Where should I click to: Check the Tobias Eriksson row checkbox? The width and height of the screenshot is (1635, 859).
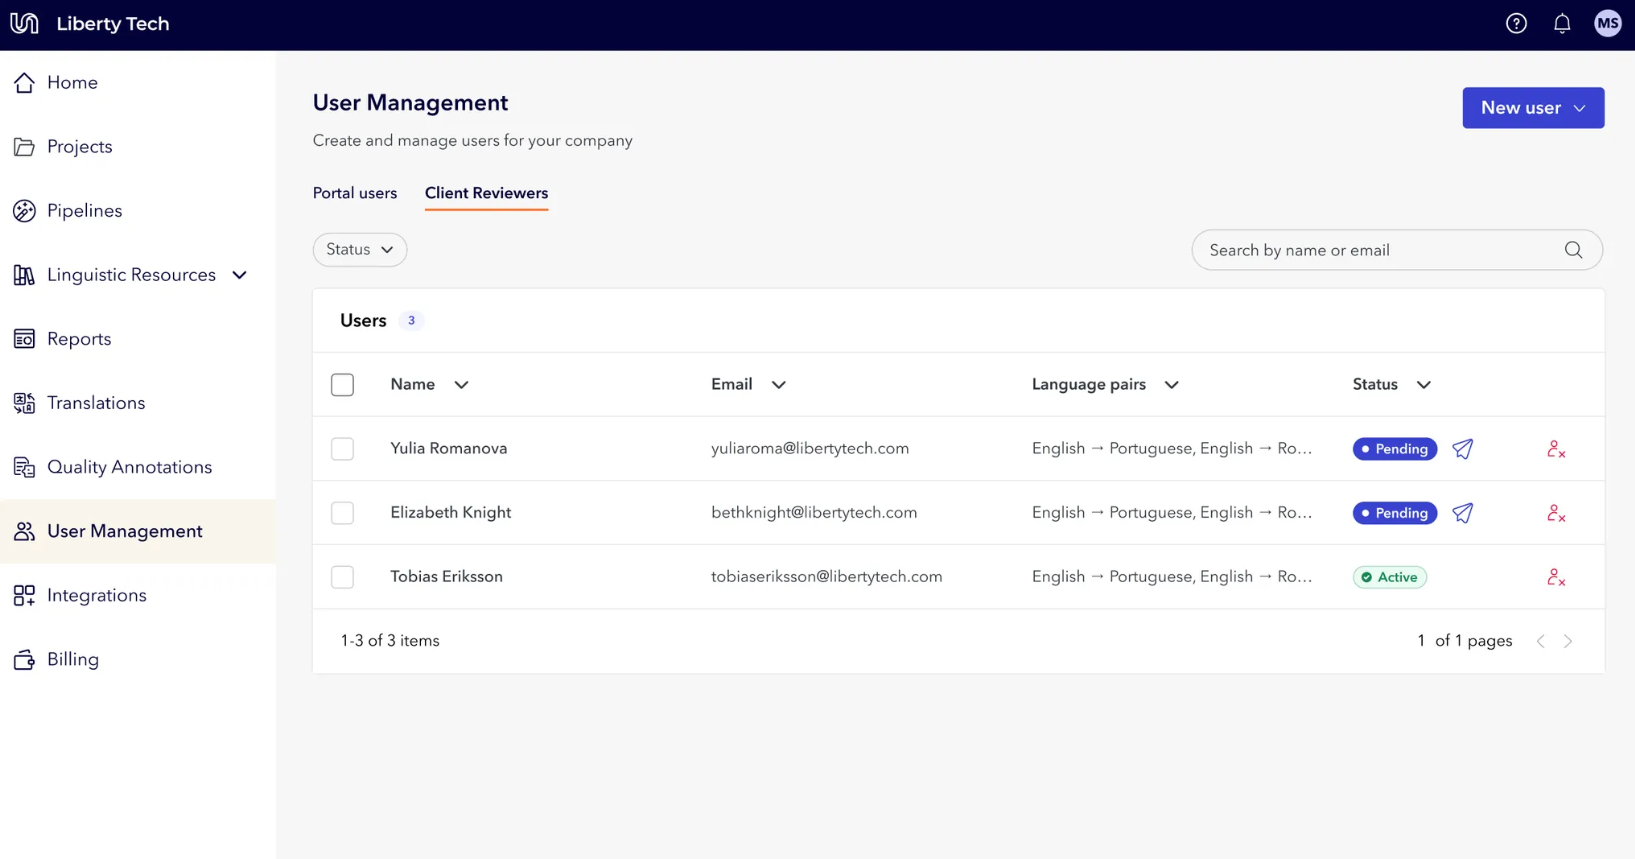(x=342, y=577)
